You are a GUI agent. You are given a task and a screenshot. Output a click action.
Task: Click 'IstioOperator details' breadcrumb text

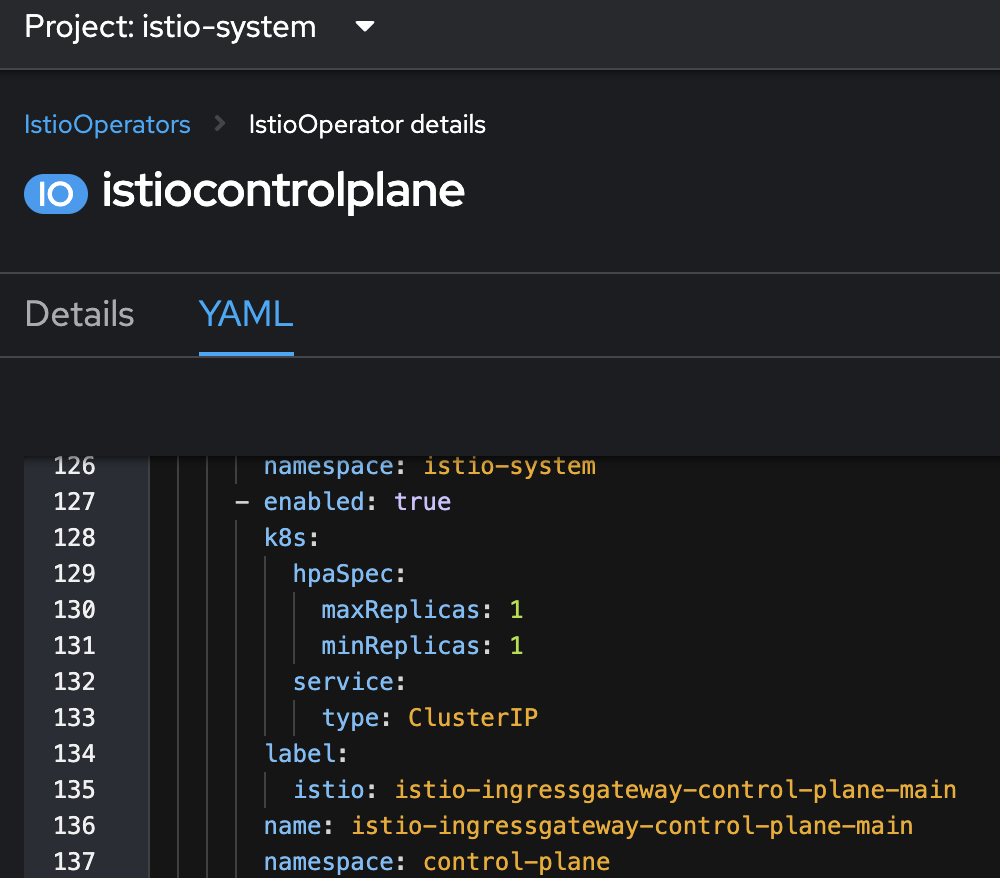[367, 124]
